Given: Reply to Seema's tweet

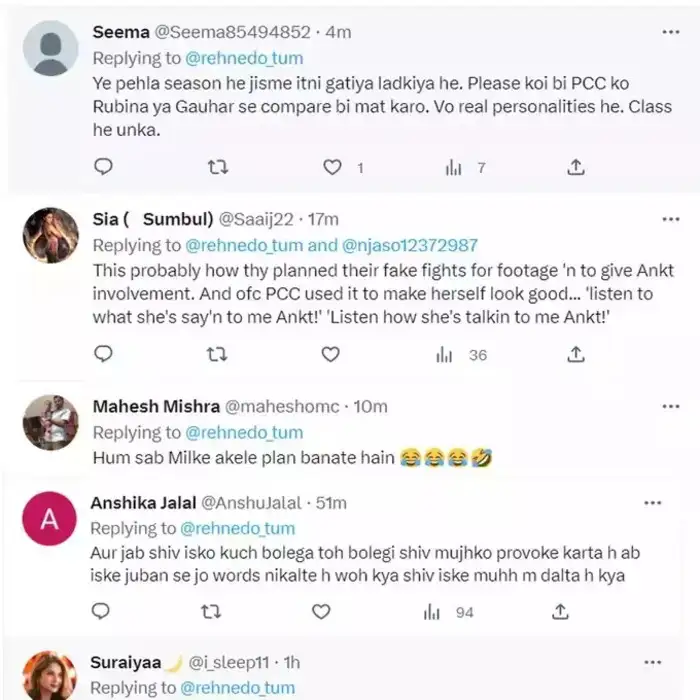Looking at the screenshot, I should pyautogui.click(x=103, y=167).
